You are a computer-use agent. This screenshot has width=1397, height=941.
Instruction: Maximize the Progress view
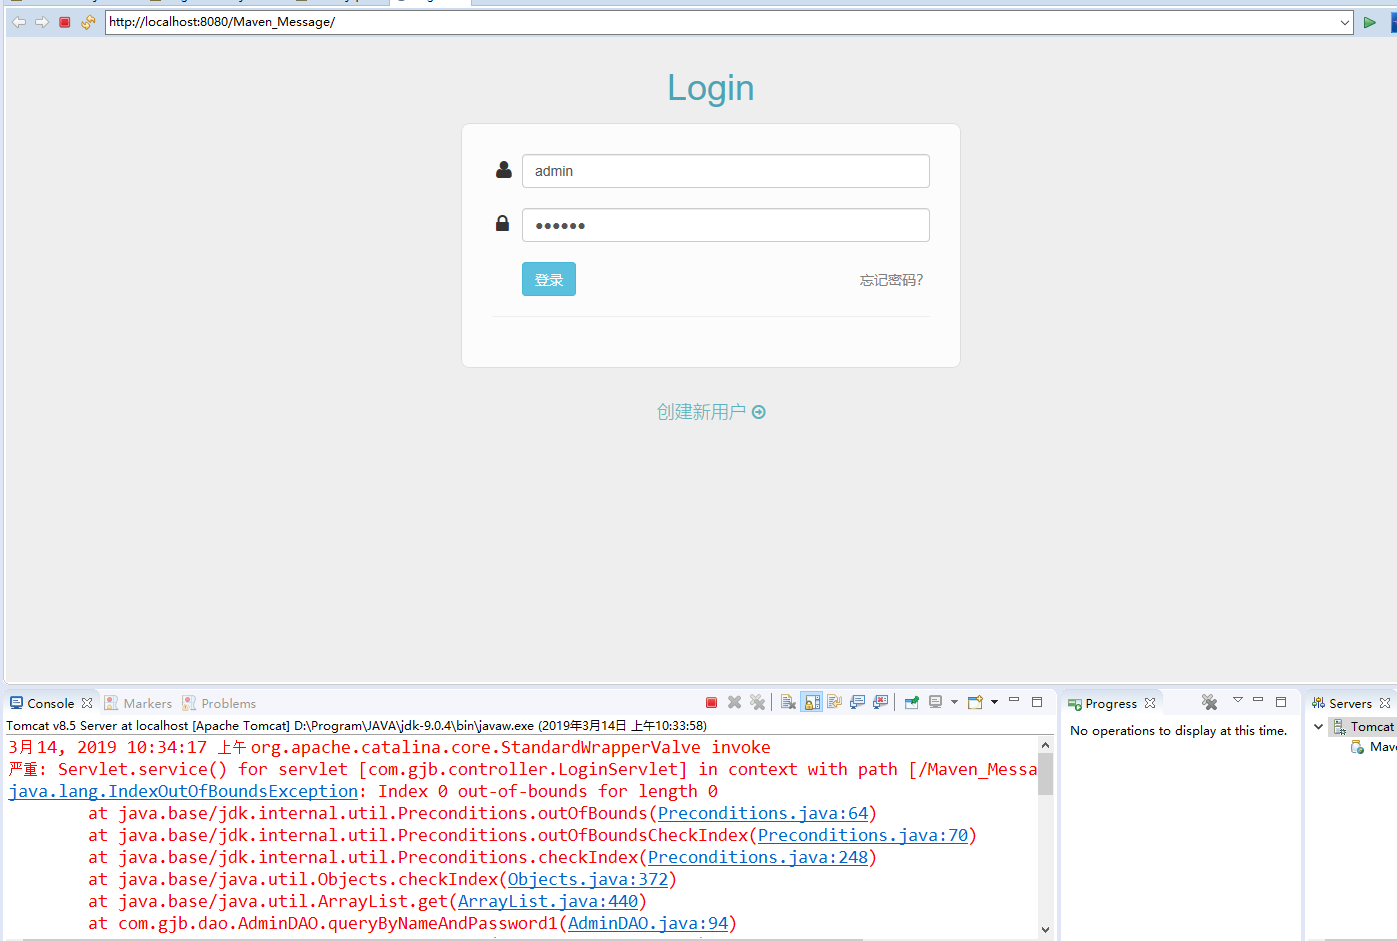click(x=1281, y=702)
